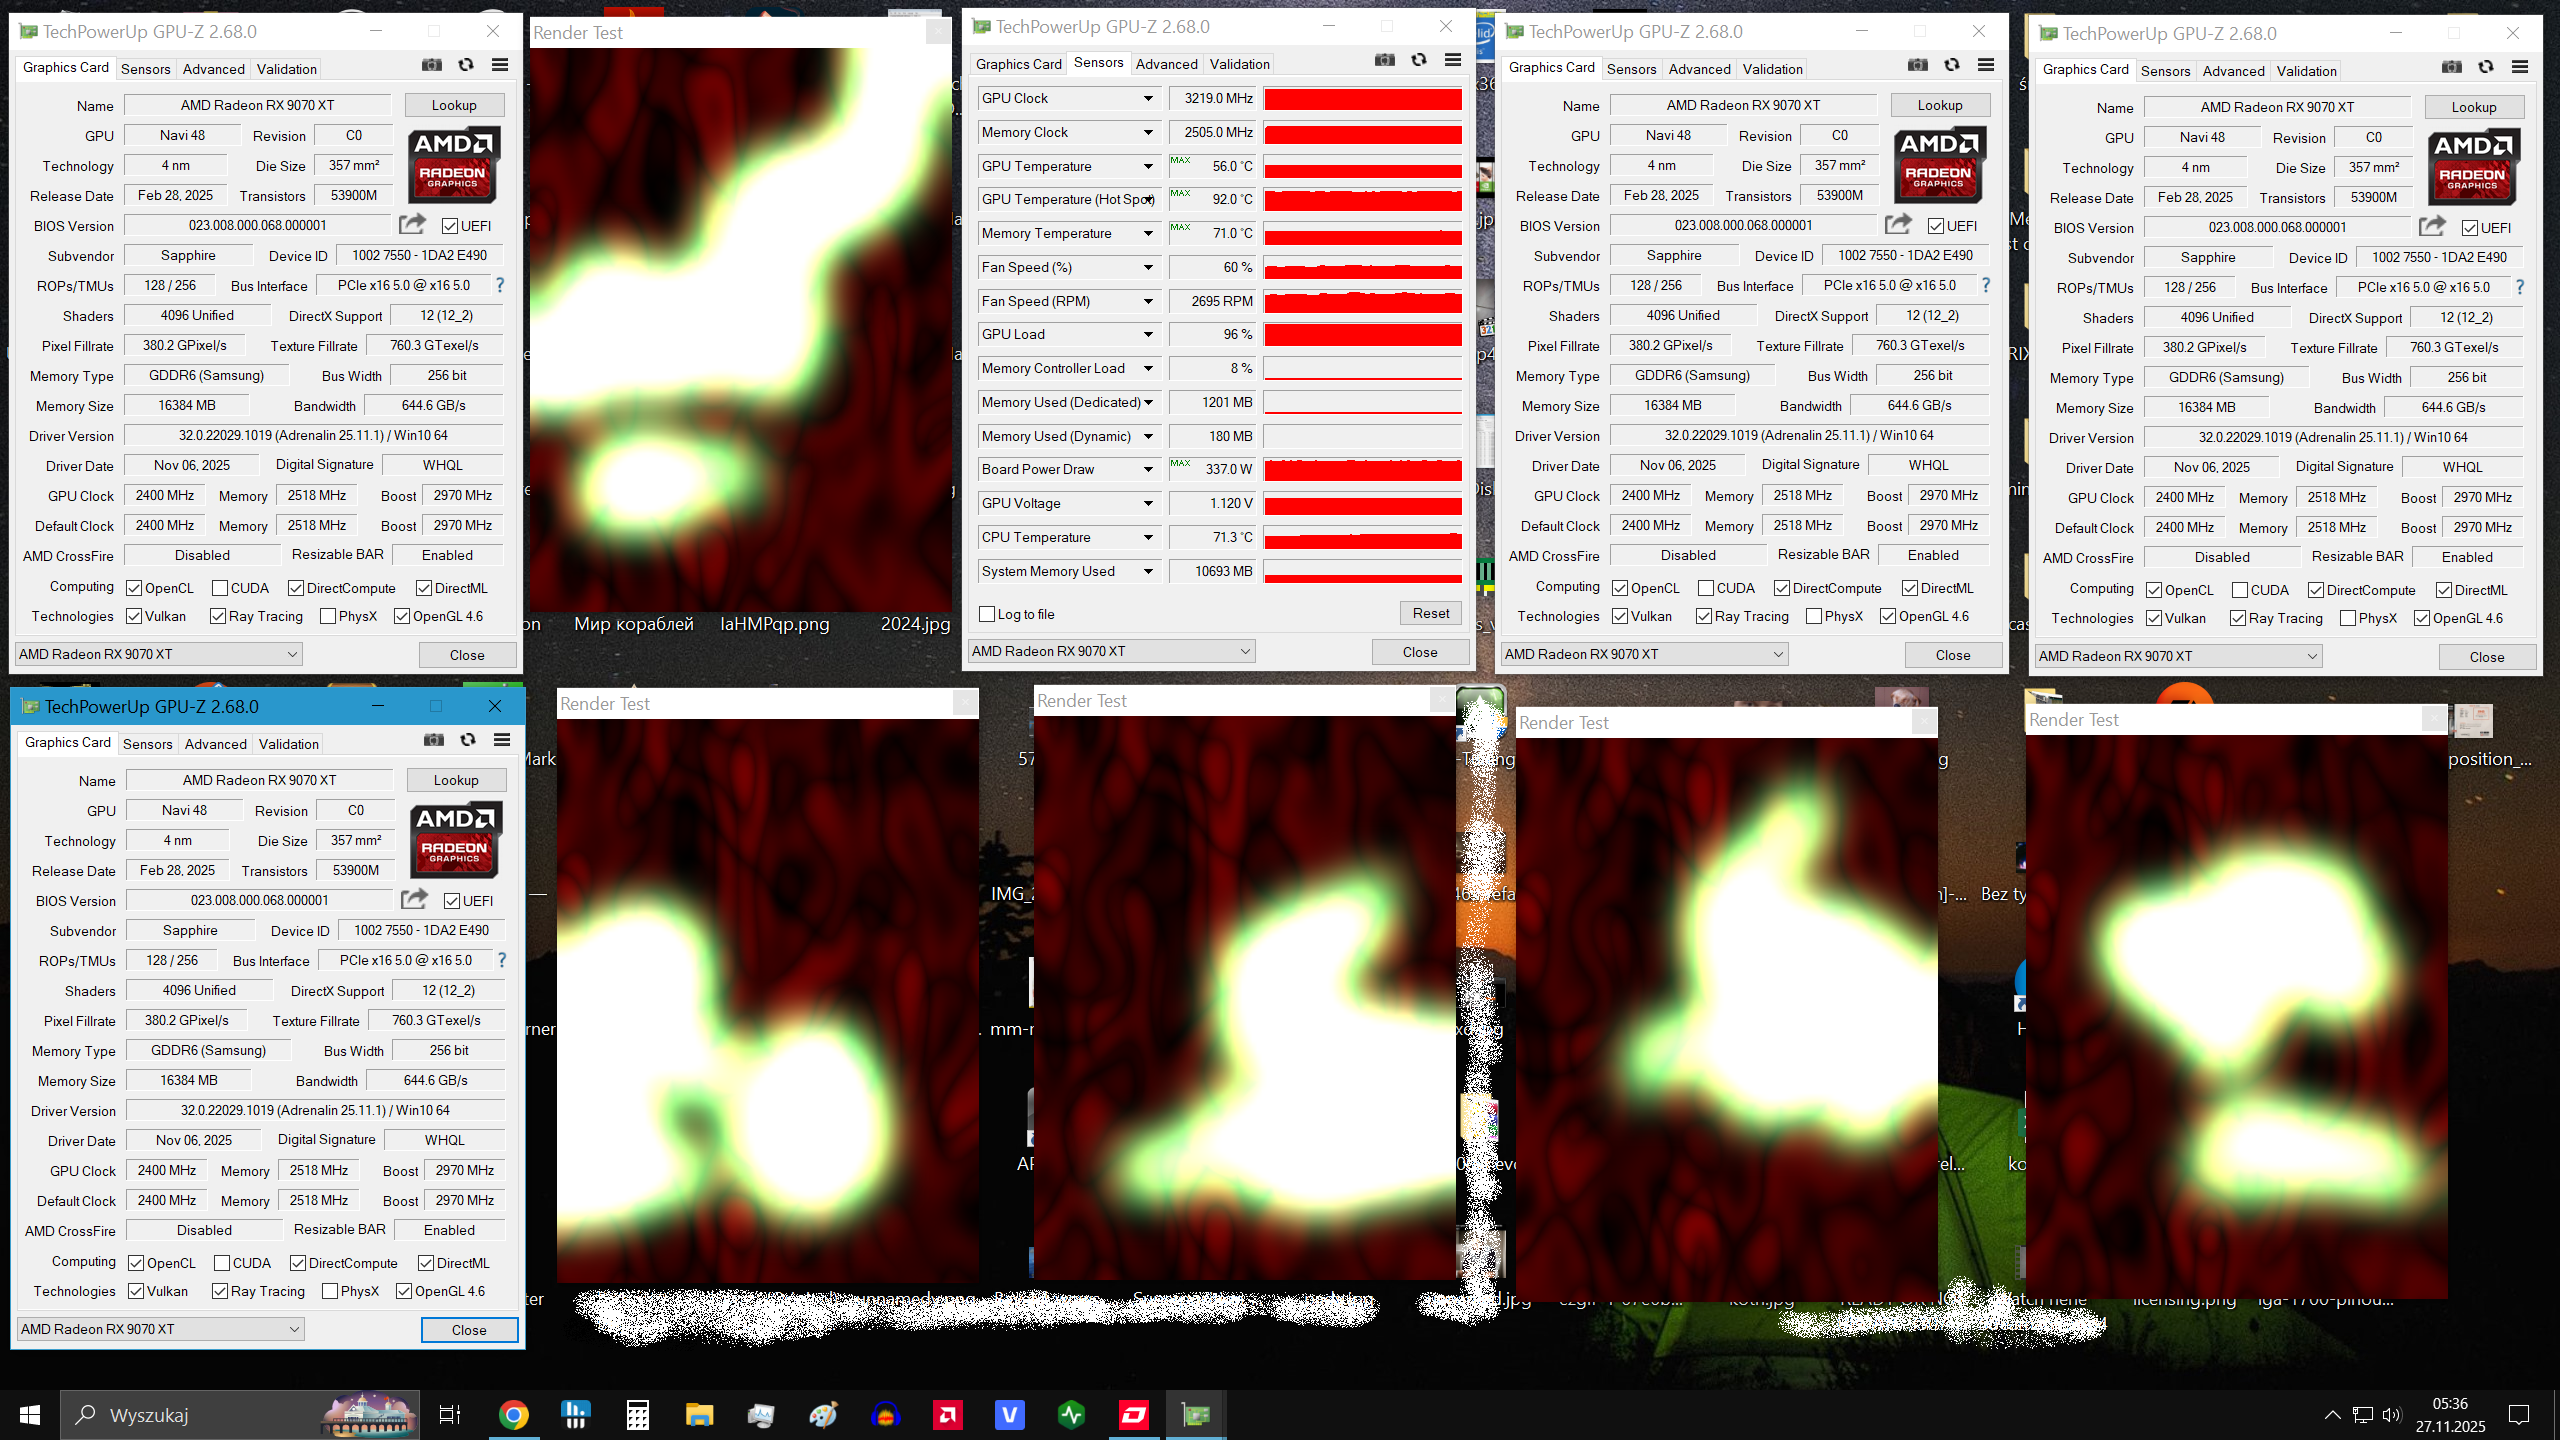Enable the Log to file checkbox
This screenshot has width=2560, height=1440.
tap(988, 614)
